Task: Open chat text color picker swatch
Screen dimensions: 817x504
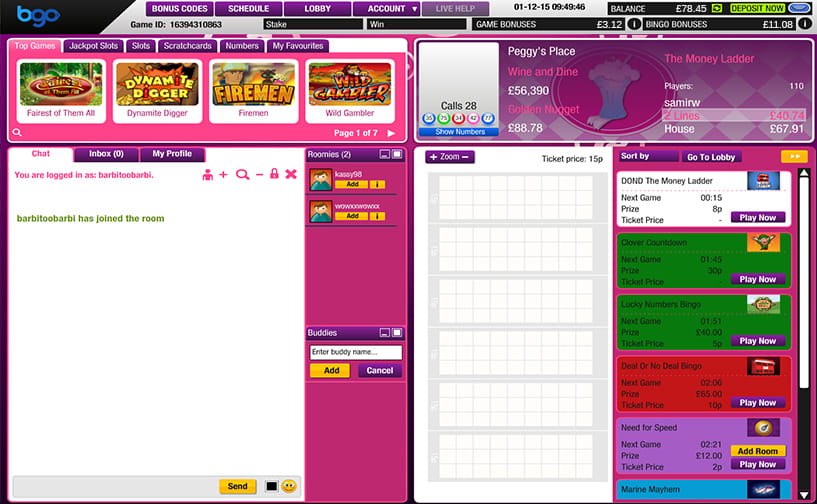Action: click(271, 486)
